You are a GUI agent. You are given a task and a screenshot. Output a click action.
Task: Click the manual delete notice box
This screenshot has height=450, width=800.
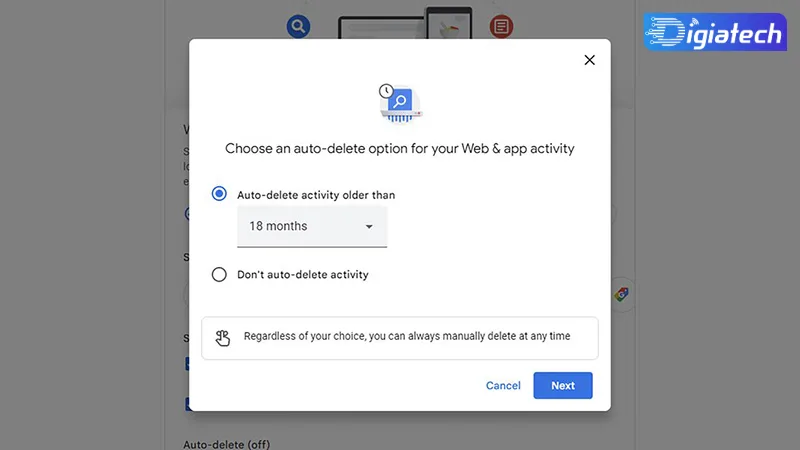click(399, 338)
